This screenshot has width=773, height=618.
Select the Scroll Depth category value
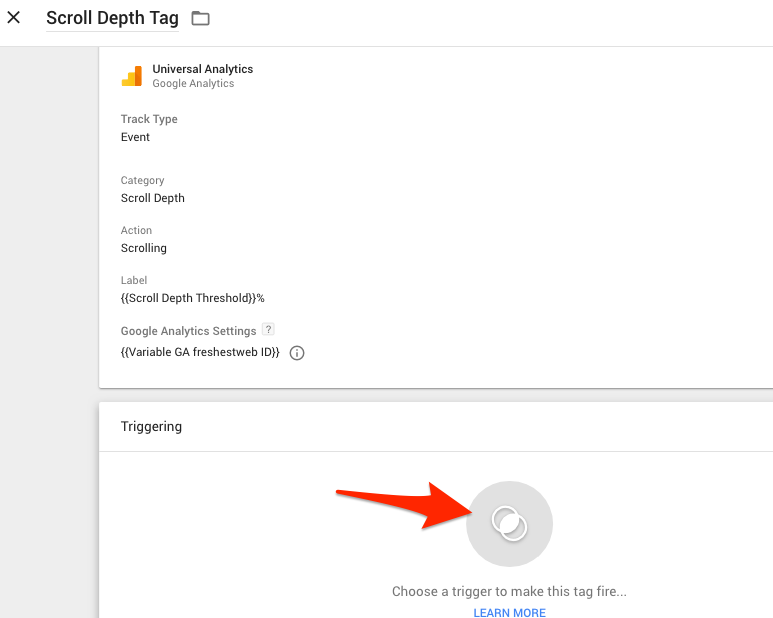click(152, 198)
